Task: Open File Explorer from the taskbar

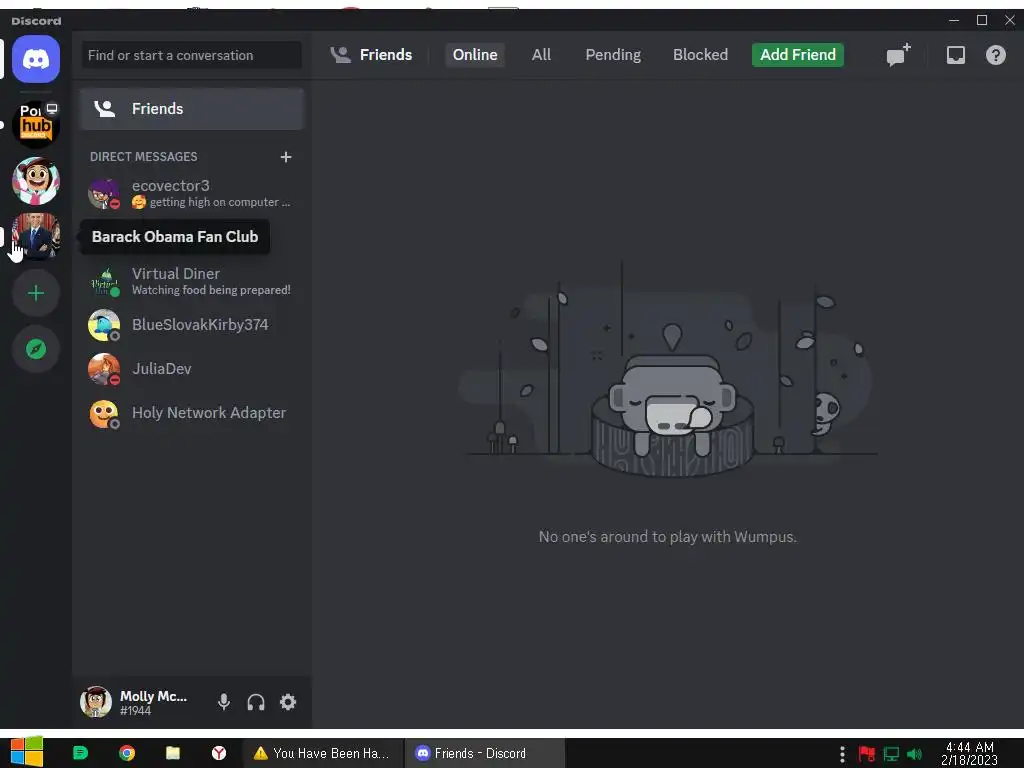Action: [x=172, y=753]
